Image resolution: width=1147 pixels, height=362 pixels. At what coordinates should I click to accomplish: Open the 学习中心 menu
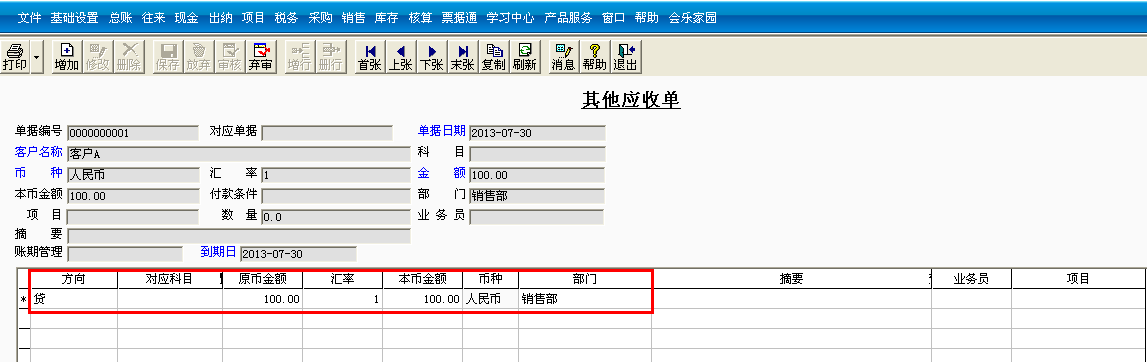510,18
